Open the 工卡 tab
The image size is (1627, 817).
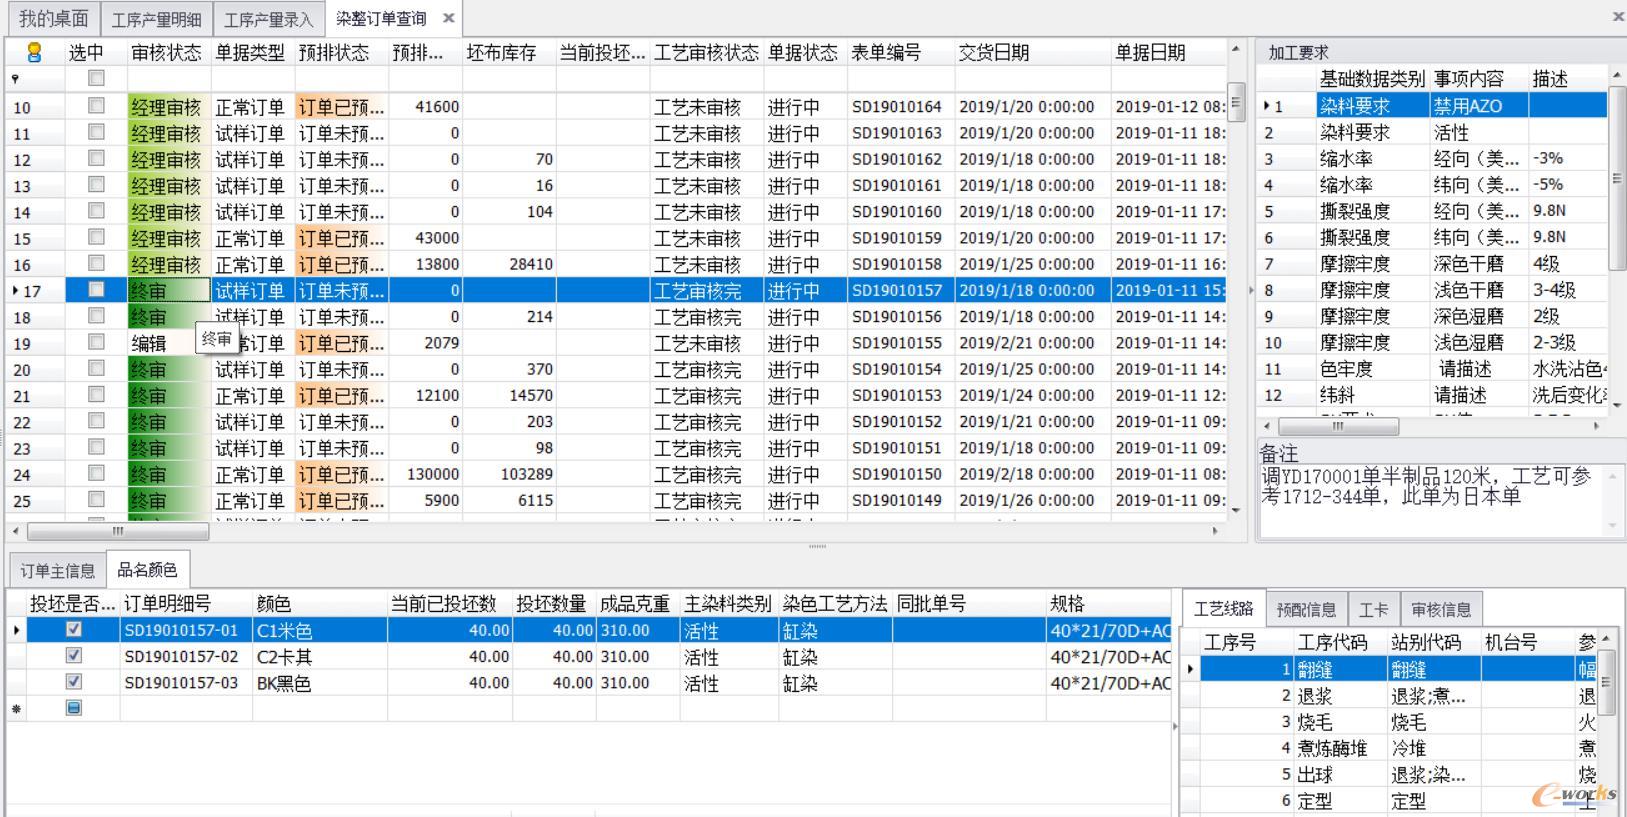pos(1373,609)
